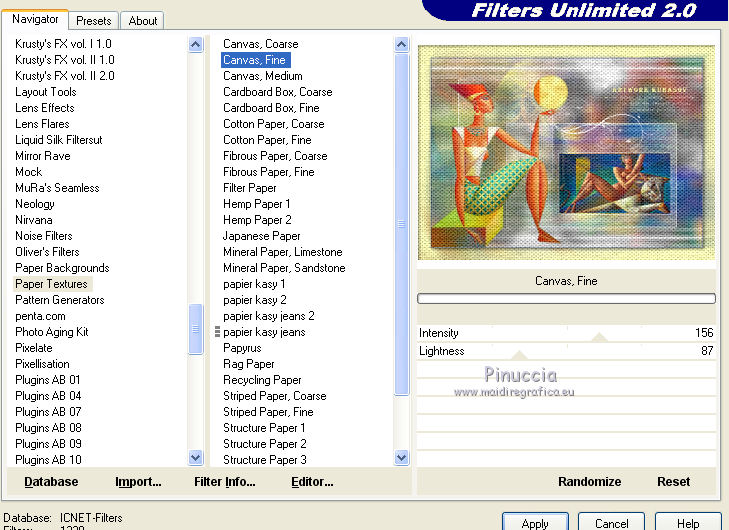Select papier kasy jeans 2
The image size is (729, 530).
pos(268,316)
